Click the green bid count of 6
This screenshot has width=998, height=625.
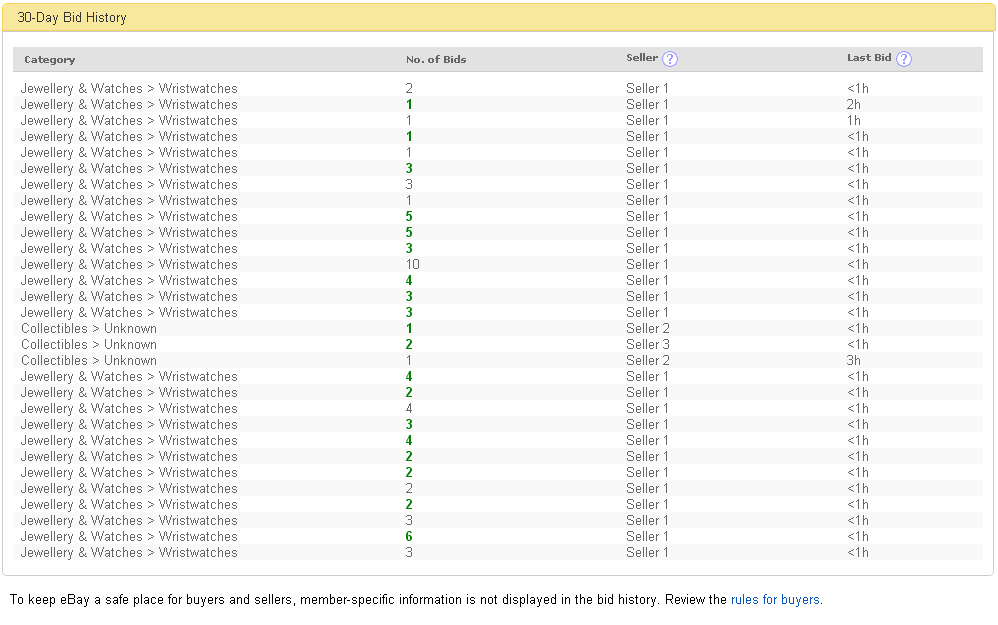pos(409,537)
